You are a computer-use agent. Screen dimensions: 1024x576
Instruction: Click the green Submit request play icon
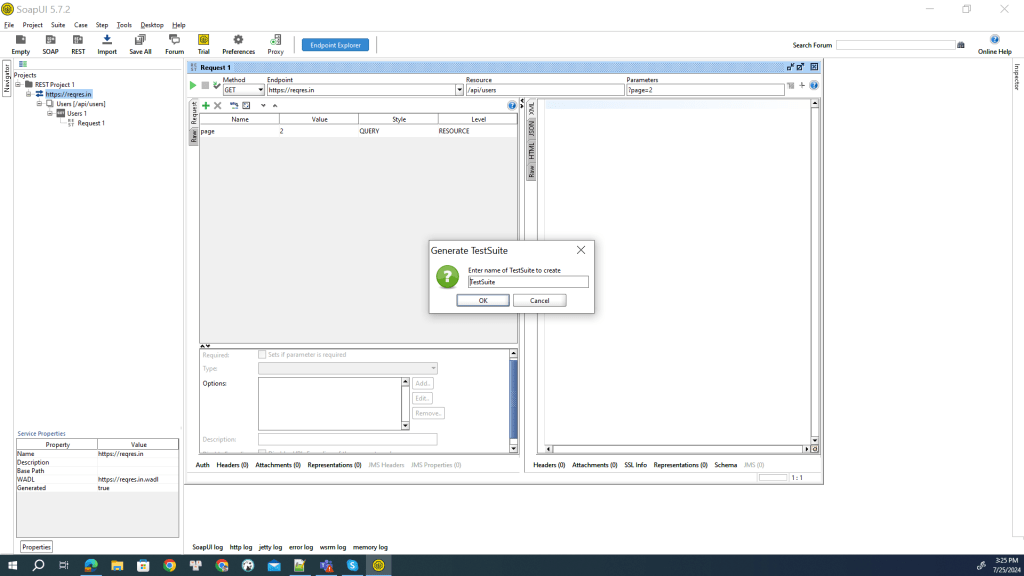(193, 86)
